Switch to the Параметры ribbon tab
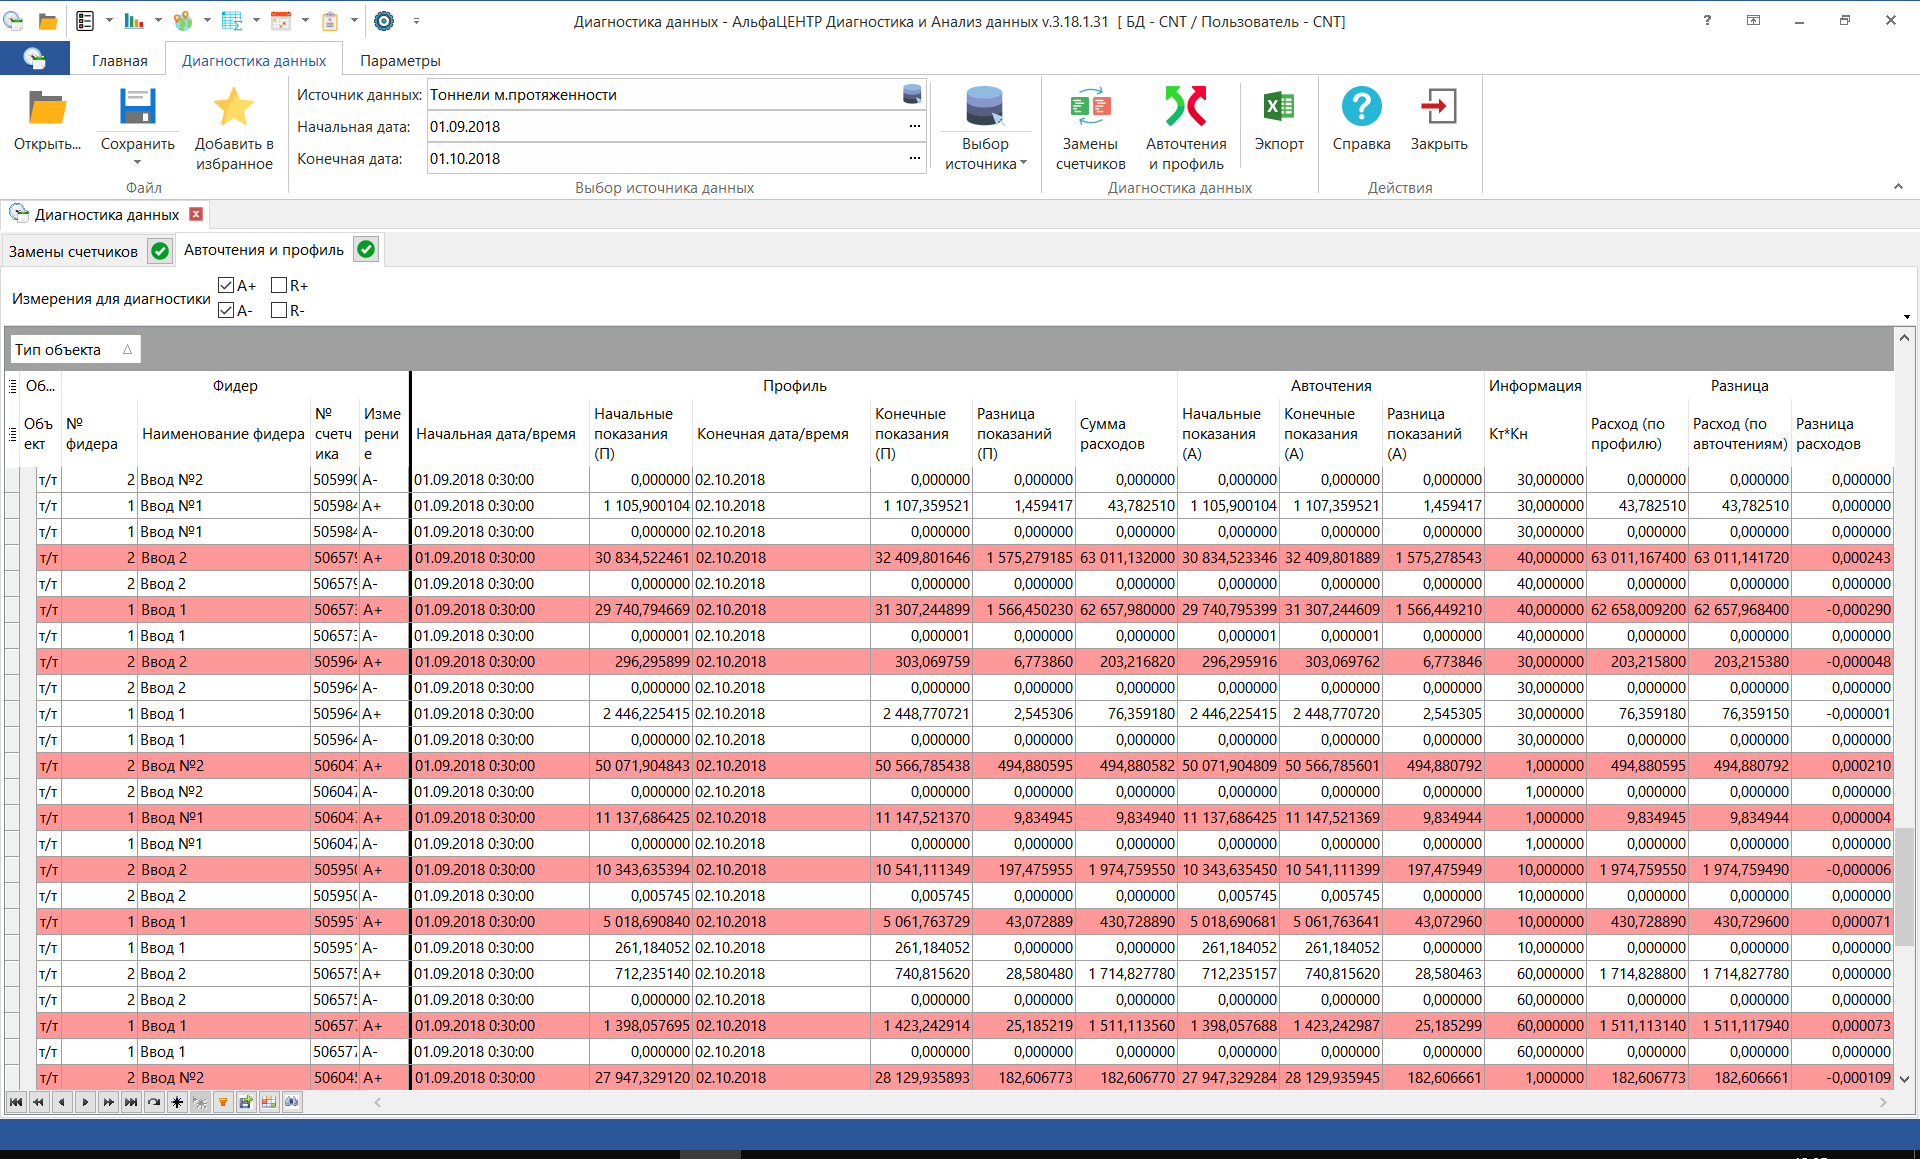This screenshot has width=1920, height=1159. click(x=399, y=60)
